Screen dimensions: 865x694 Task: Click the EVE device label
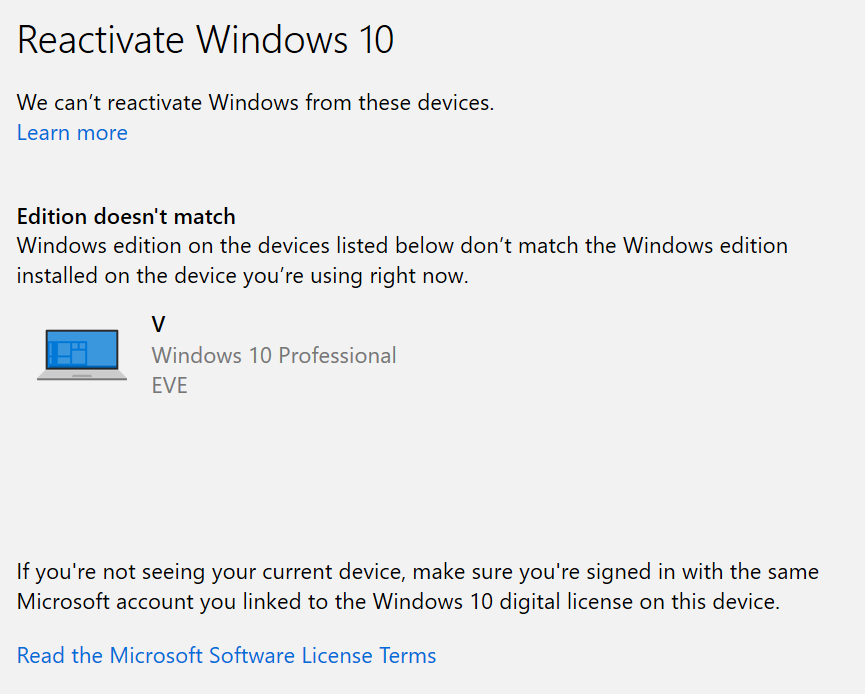click(169, 385)
